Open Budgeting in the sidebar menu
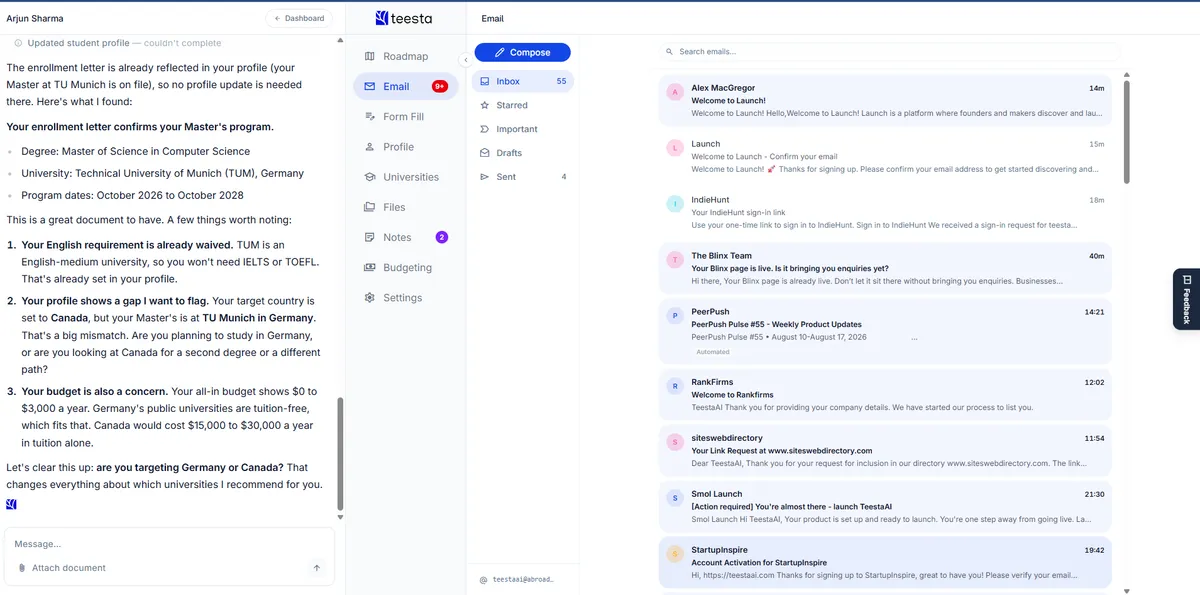Viewport: 1200px width, 595px height. [x=405, y=268]
